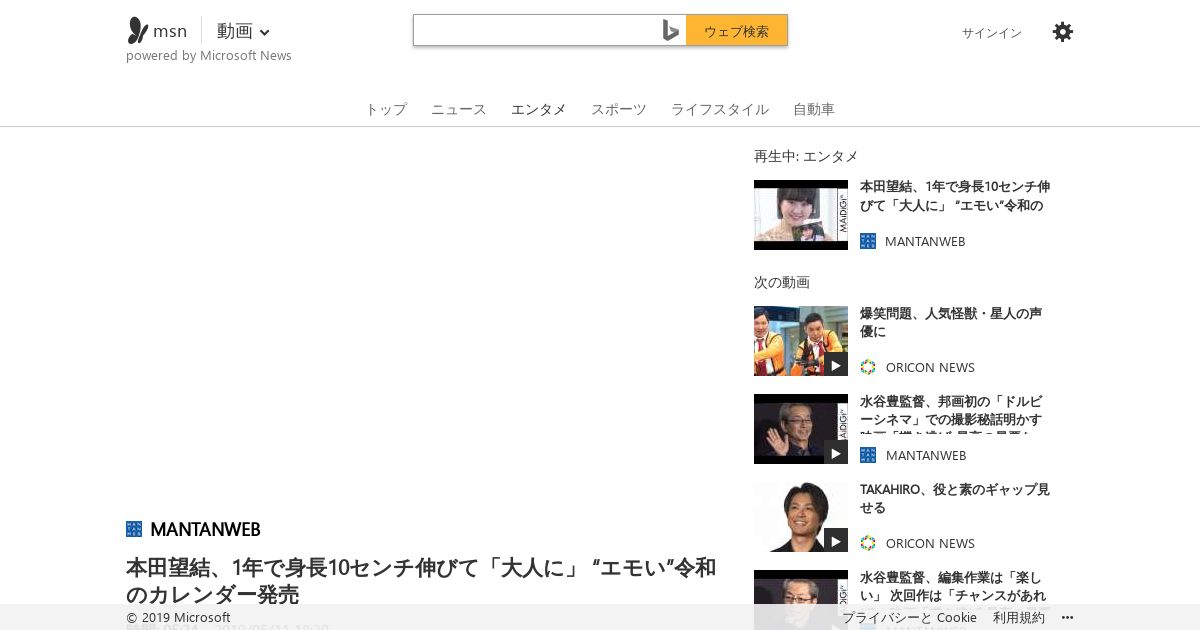1200x630 pixels.
Task: Click the main MANTANWEB publisher name
Action: pyautogui.click(x=205, y=529)
